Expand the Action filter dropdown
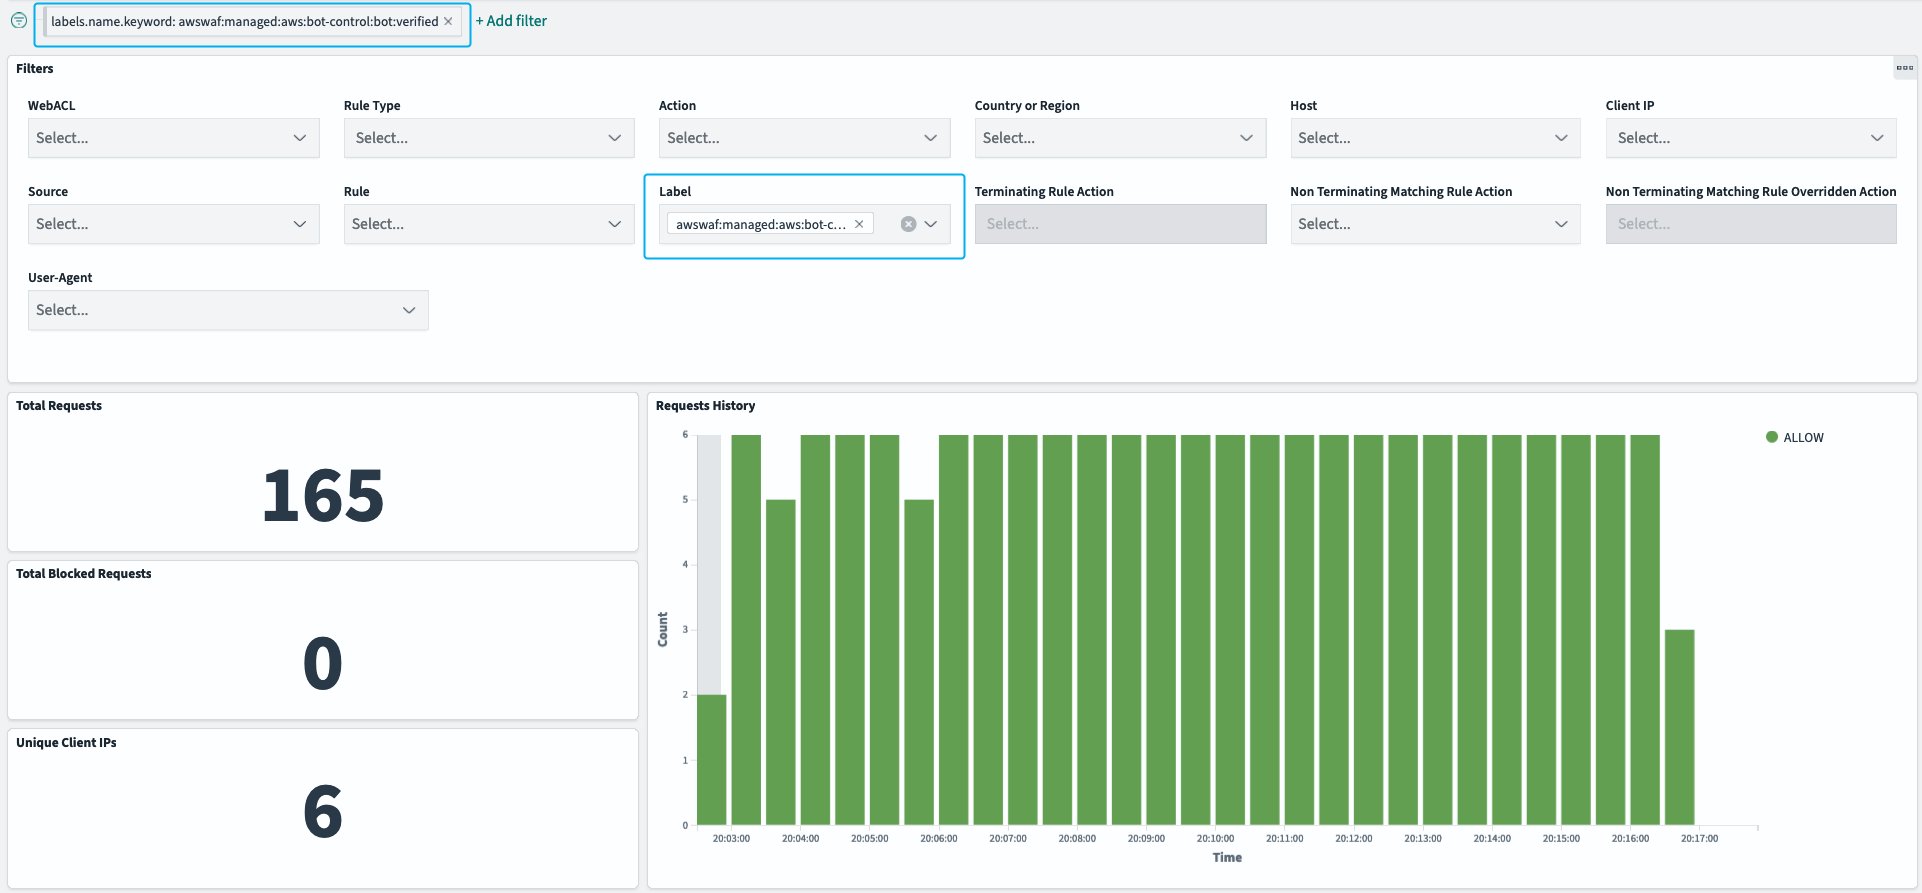Image resolution: width=1922 pixels, height=893 pixels. point(803,138)
